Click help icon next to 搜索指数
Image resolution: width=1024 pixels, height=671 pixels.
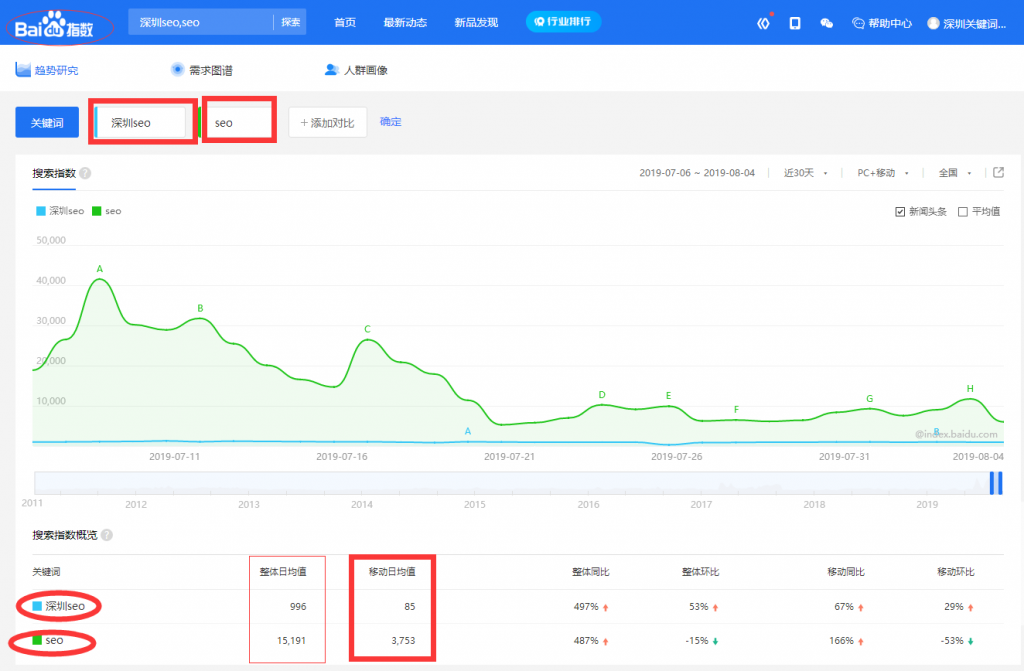point(85,173)
